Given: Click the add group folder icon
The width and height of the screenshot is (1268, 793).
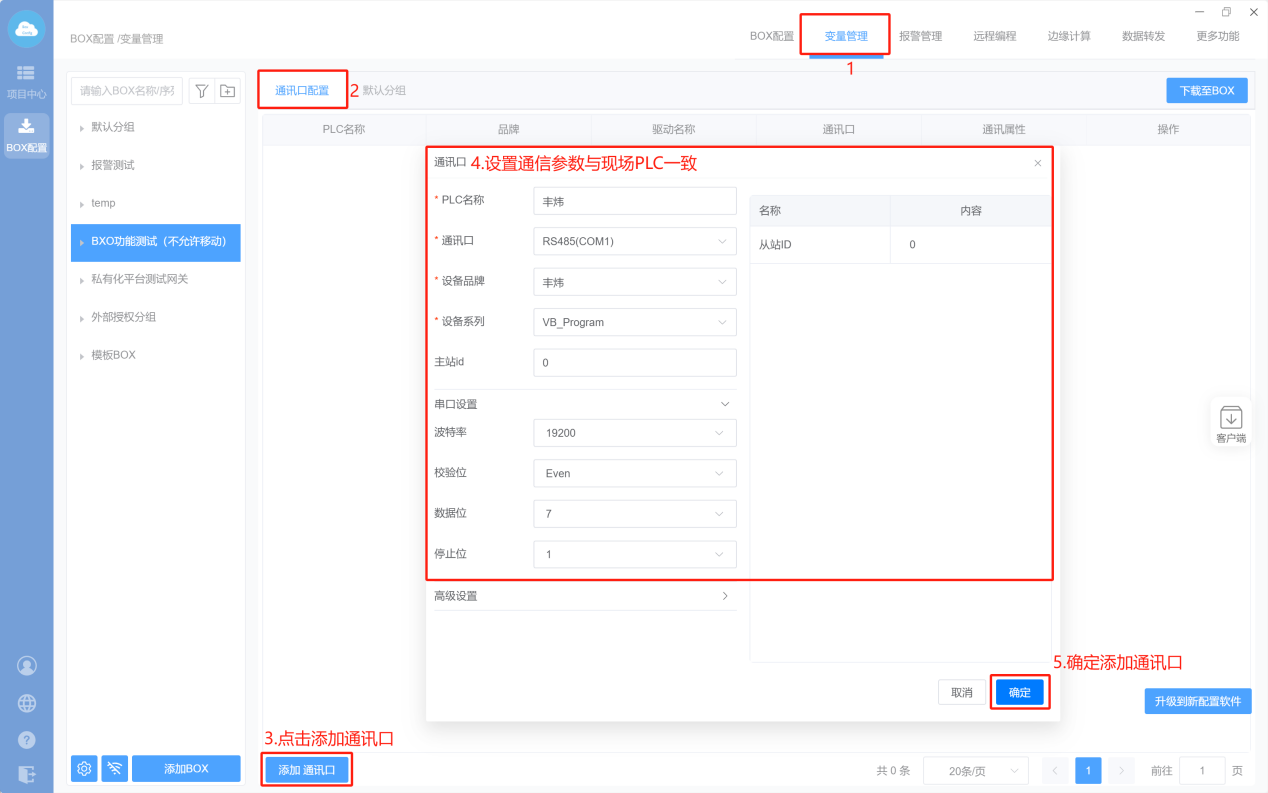Looking at the screenshot, I should (x=228, y=91).
